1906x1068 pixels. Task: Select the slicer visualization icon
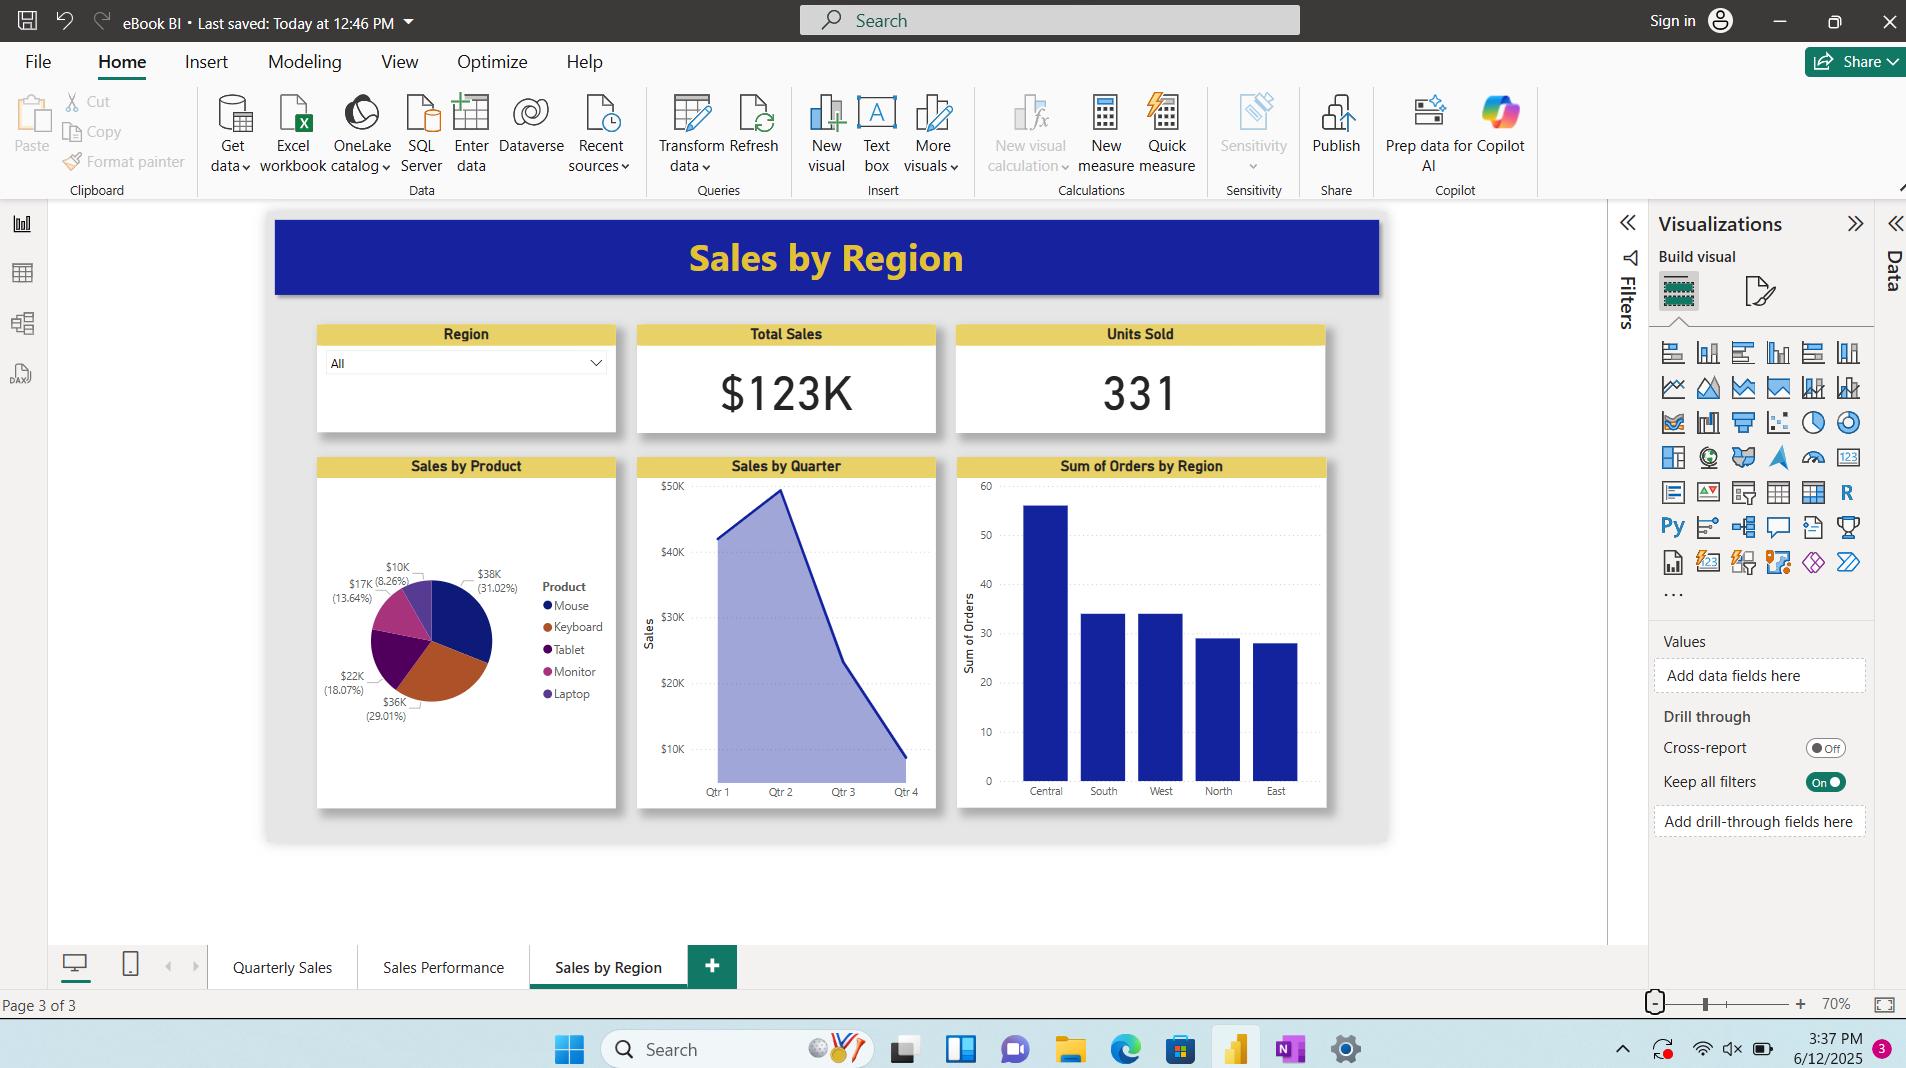1744,493
